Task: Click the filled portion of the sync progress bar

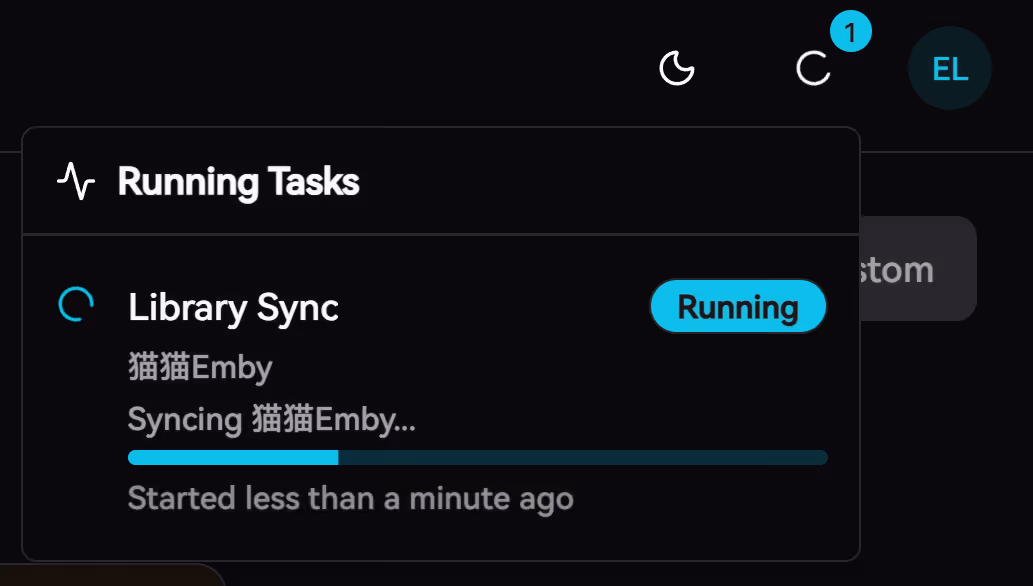Action: (x=232, y=457)
